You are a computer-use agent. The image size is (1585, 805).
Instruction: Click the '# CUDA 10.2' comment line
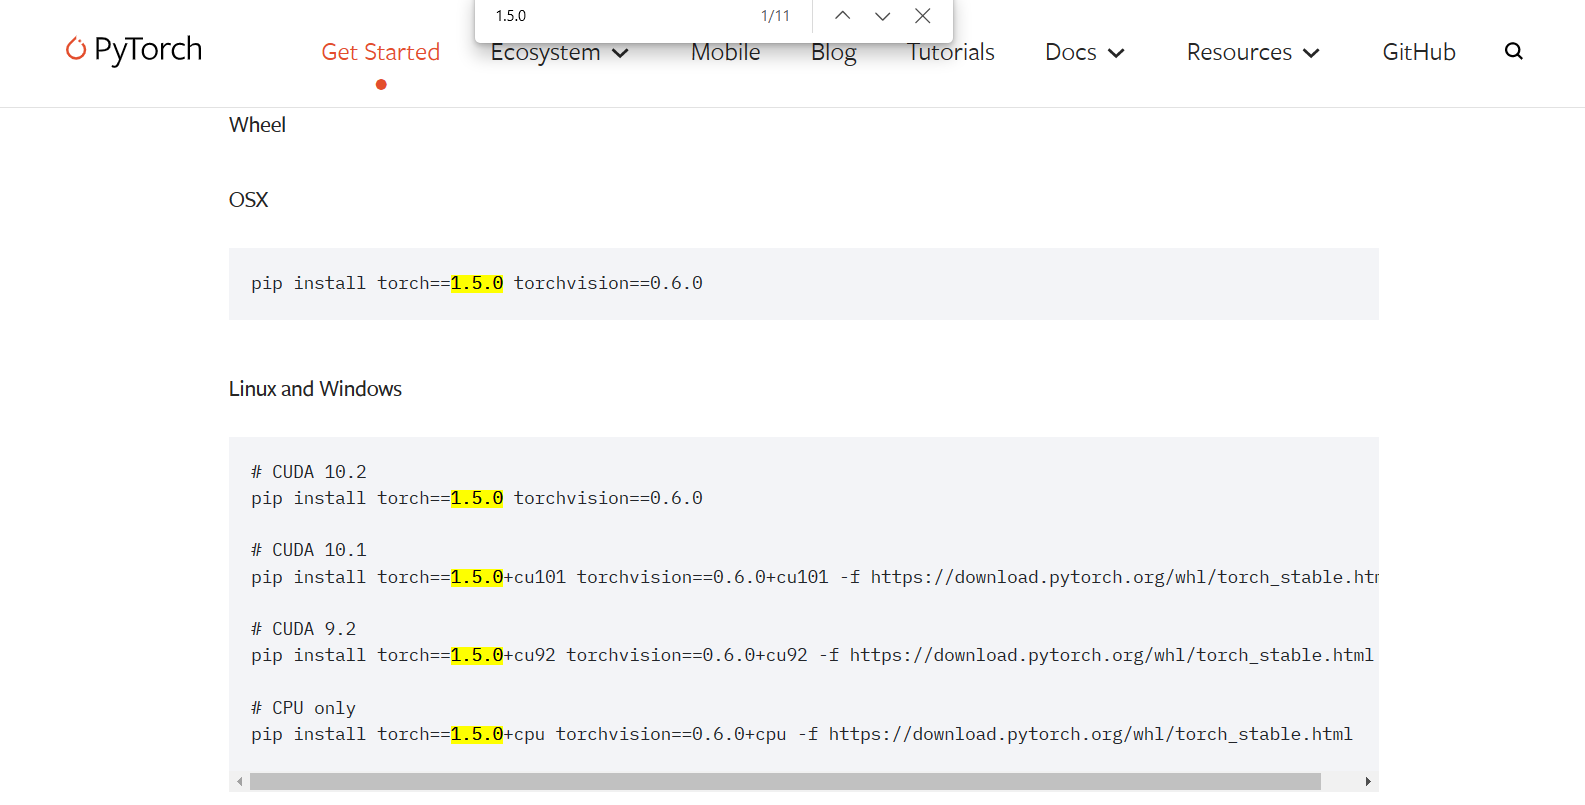pyautogui.click(x=309, y=472)
